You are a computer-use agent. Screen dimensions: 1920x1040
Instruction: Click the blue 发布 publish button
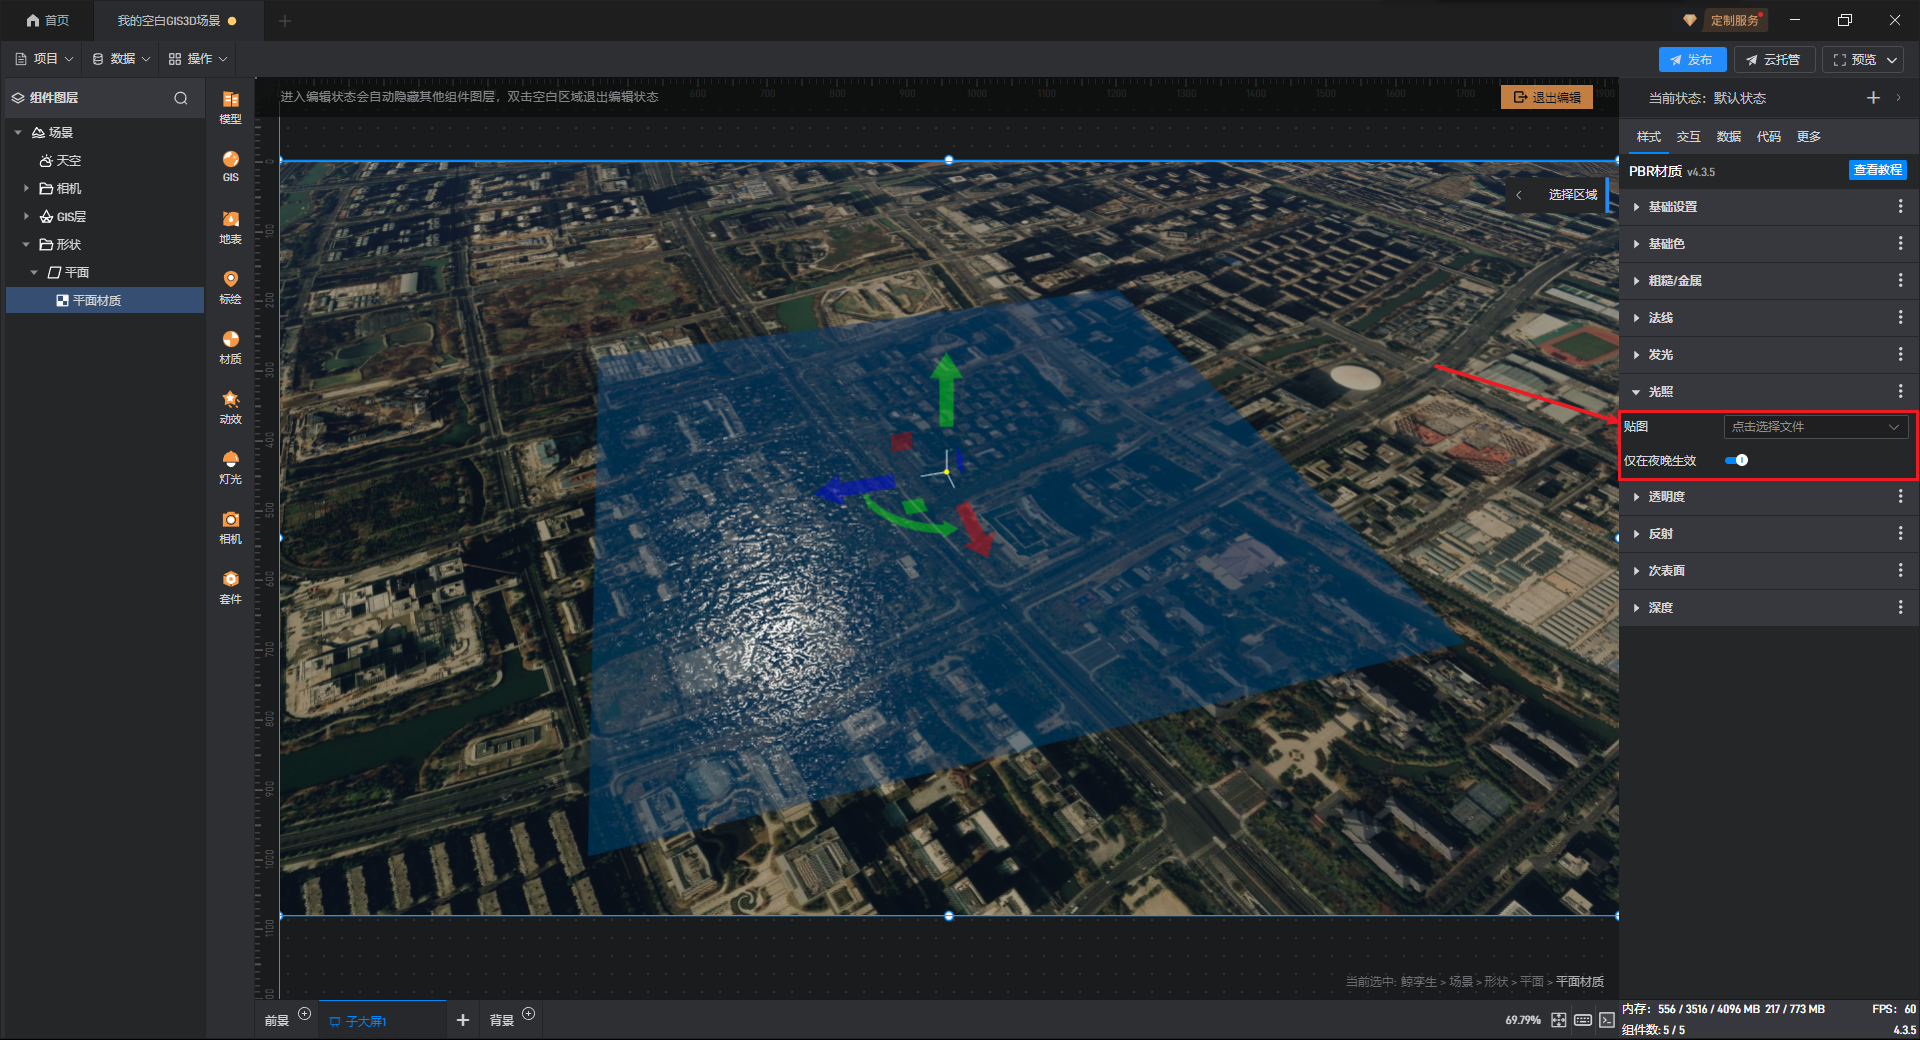(1692, 60)
